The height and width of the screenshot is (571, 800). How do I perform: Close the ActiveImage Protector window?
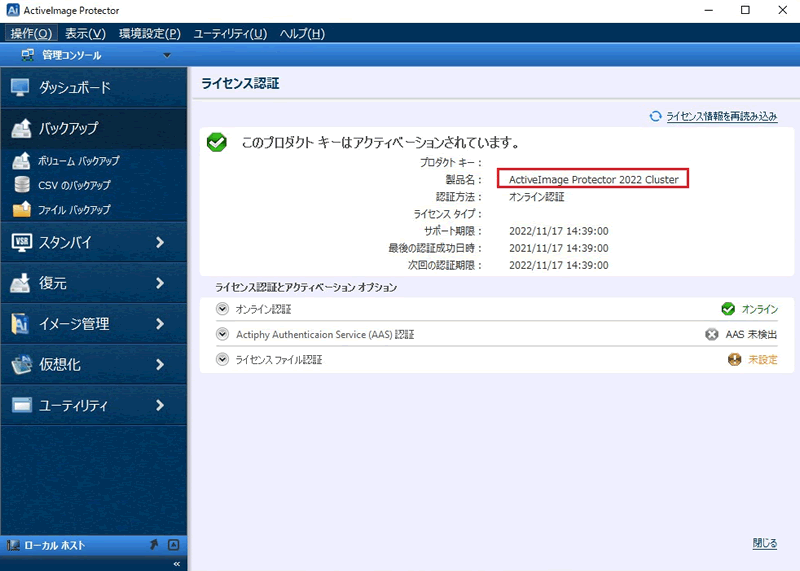click(782, 10)
